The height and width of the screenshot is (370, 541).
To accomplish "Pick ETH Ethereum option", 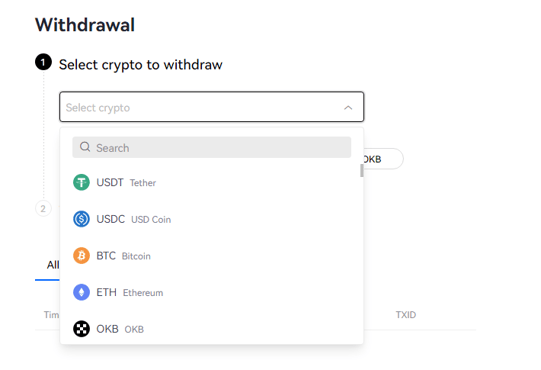I will coord(212,292).
